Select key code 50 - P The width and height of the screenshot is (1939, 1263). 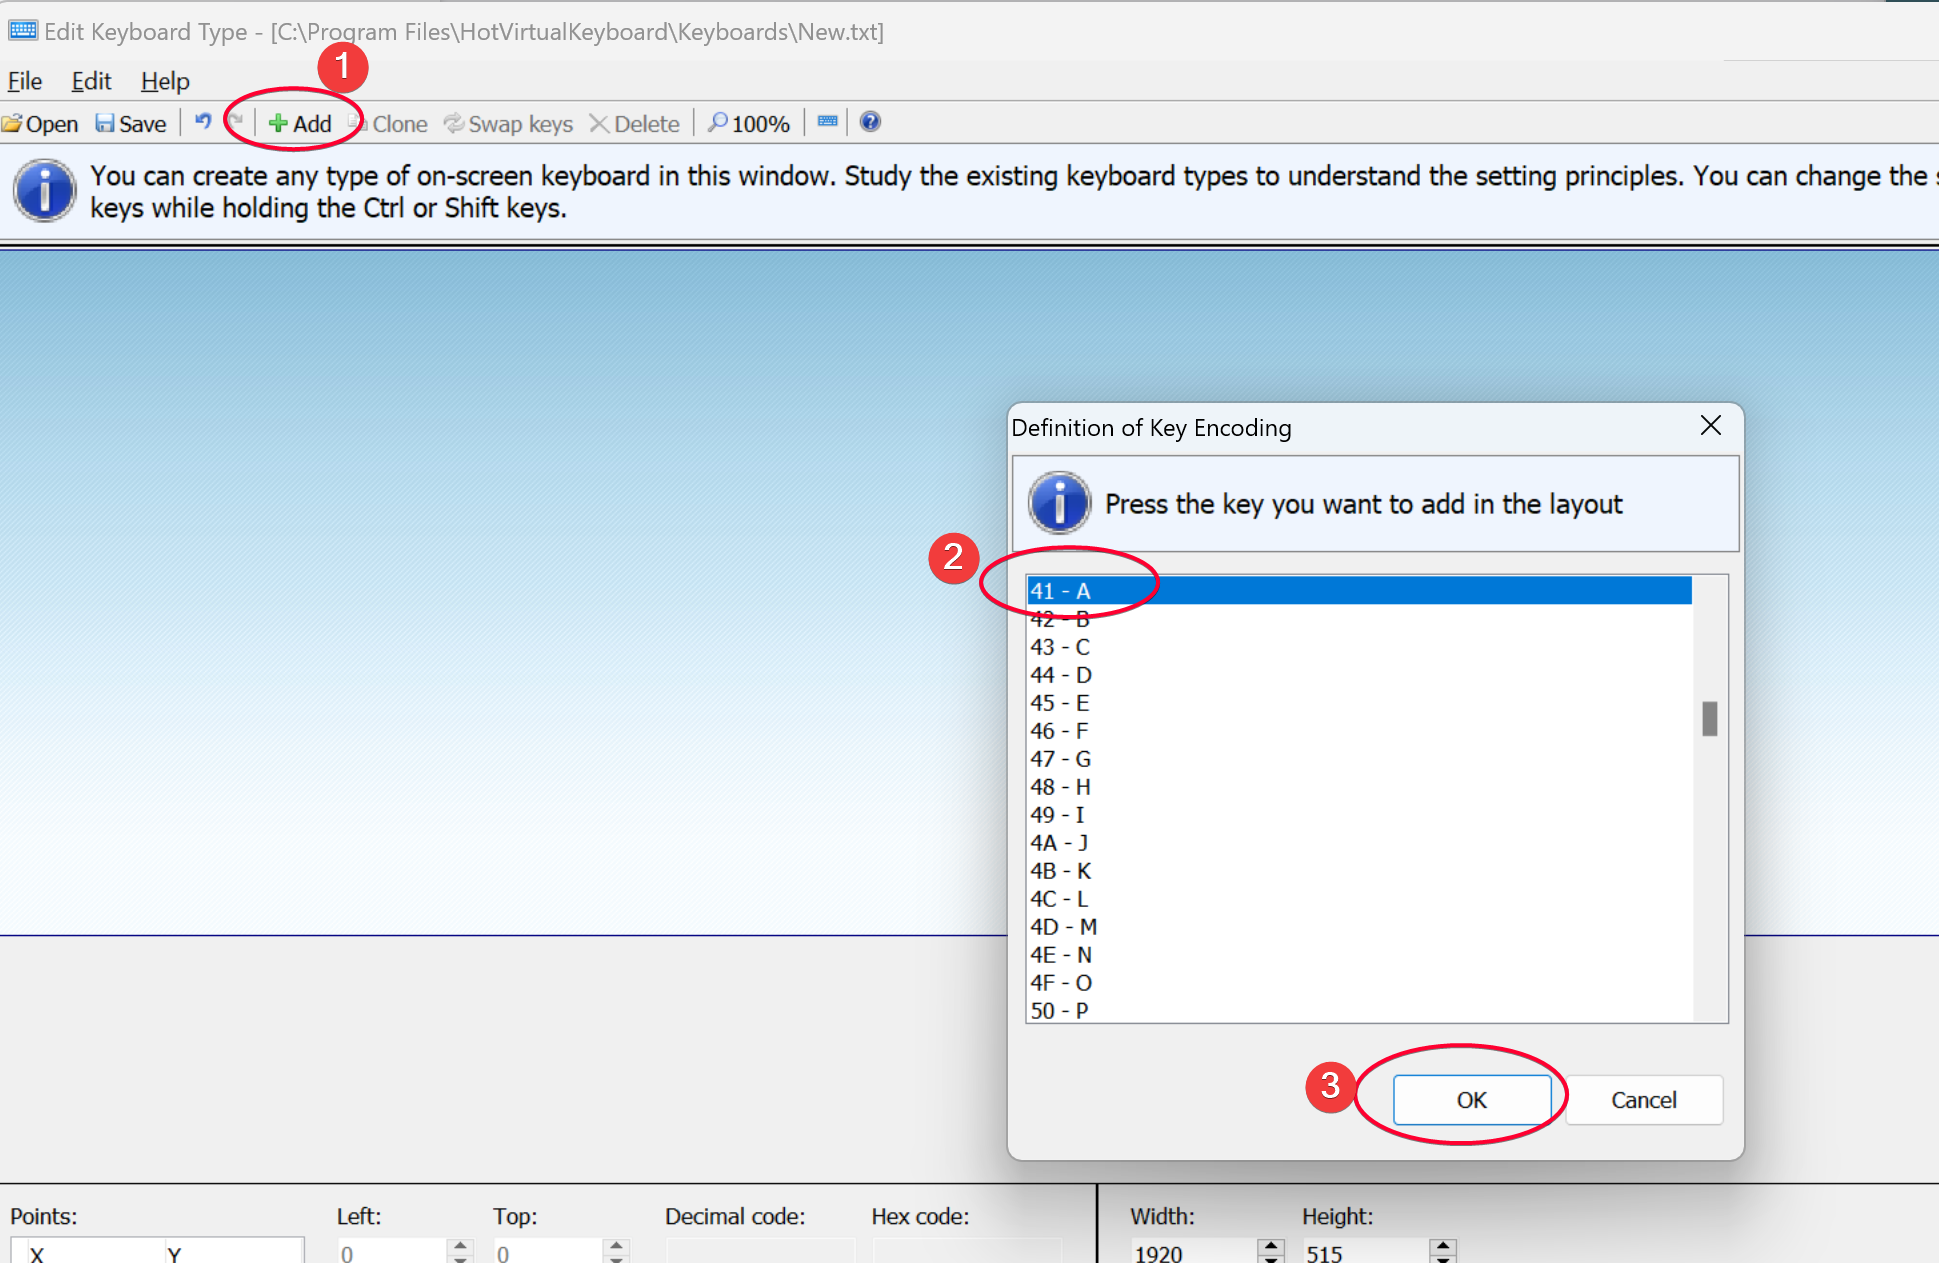coord(1360,1010)
